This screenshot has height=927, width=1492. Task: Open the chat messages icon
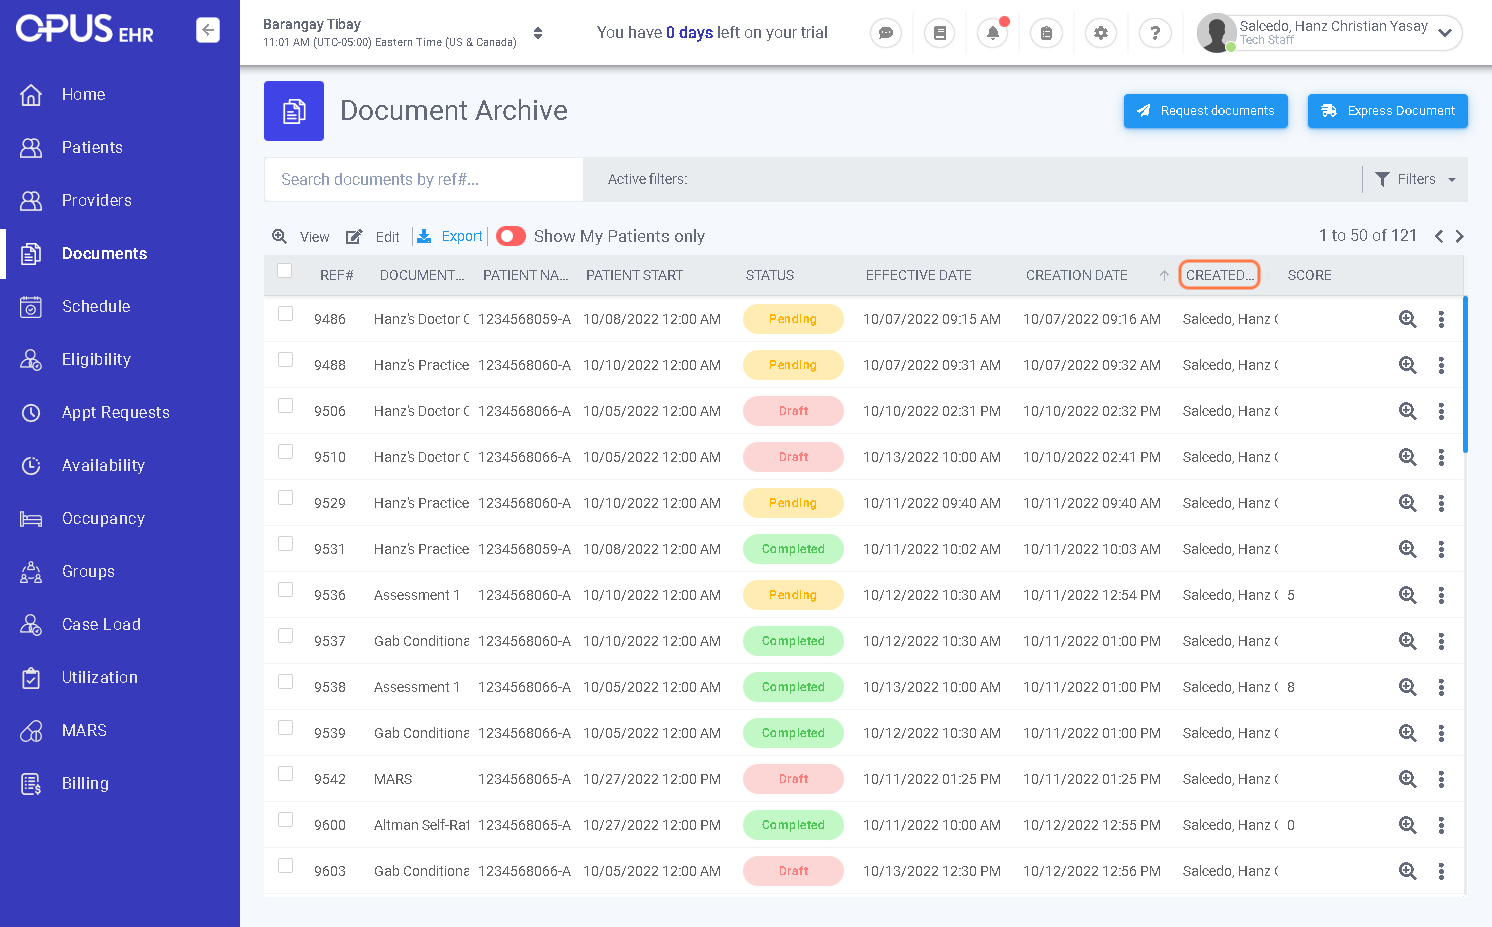coord(886,33)
